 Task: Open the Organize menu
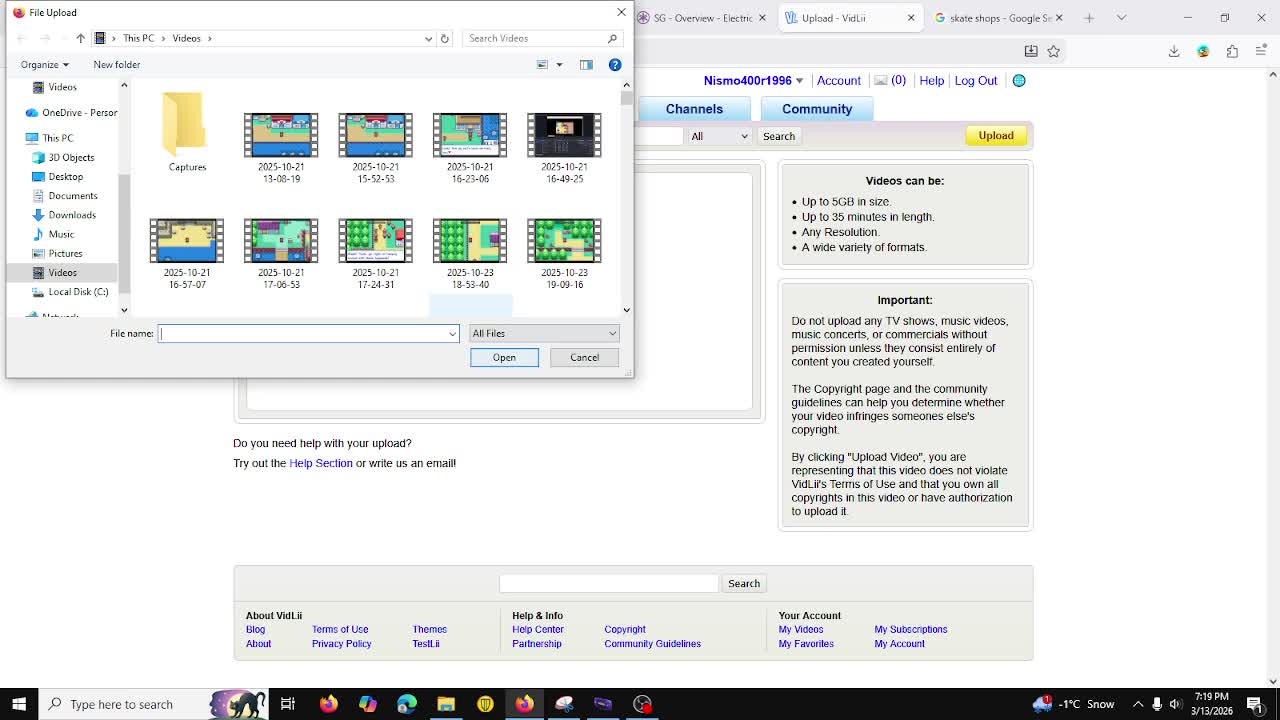[x=44, y=64]
